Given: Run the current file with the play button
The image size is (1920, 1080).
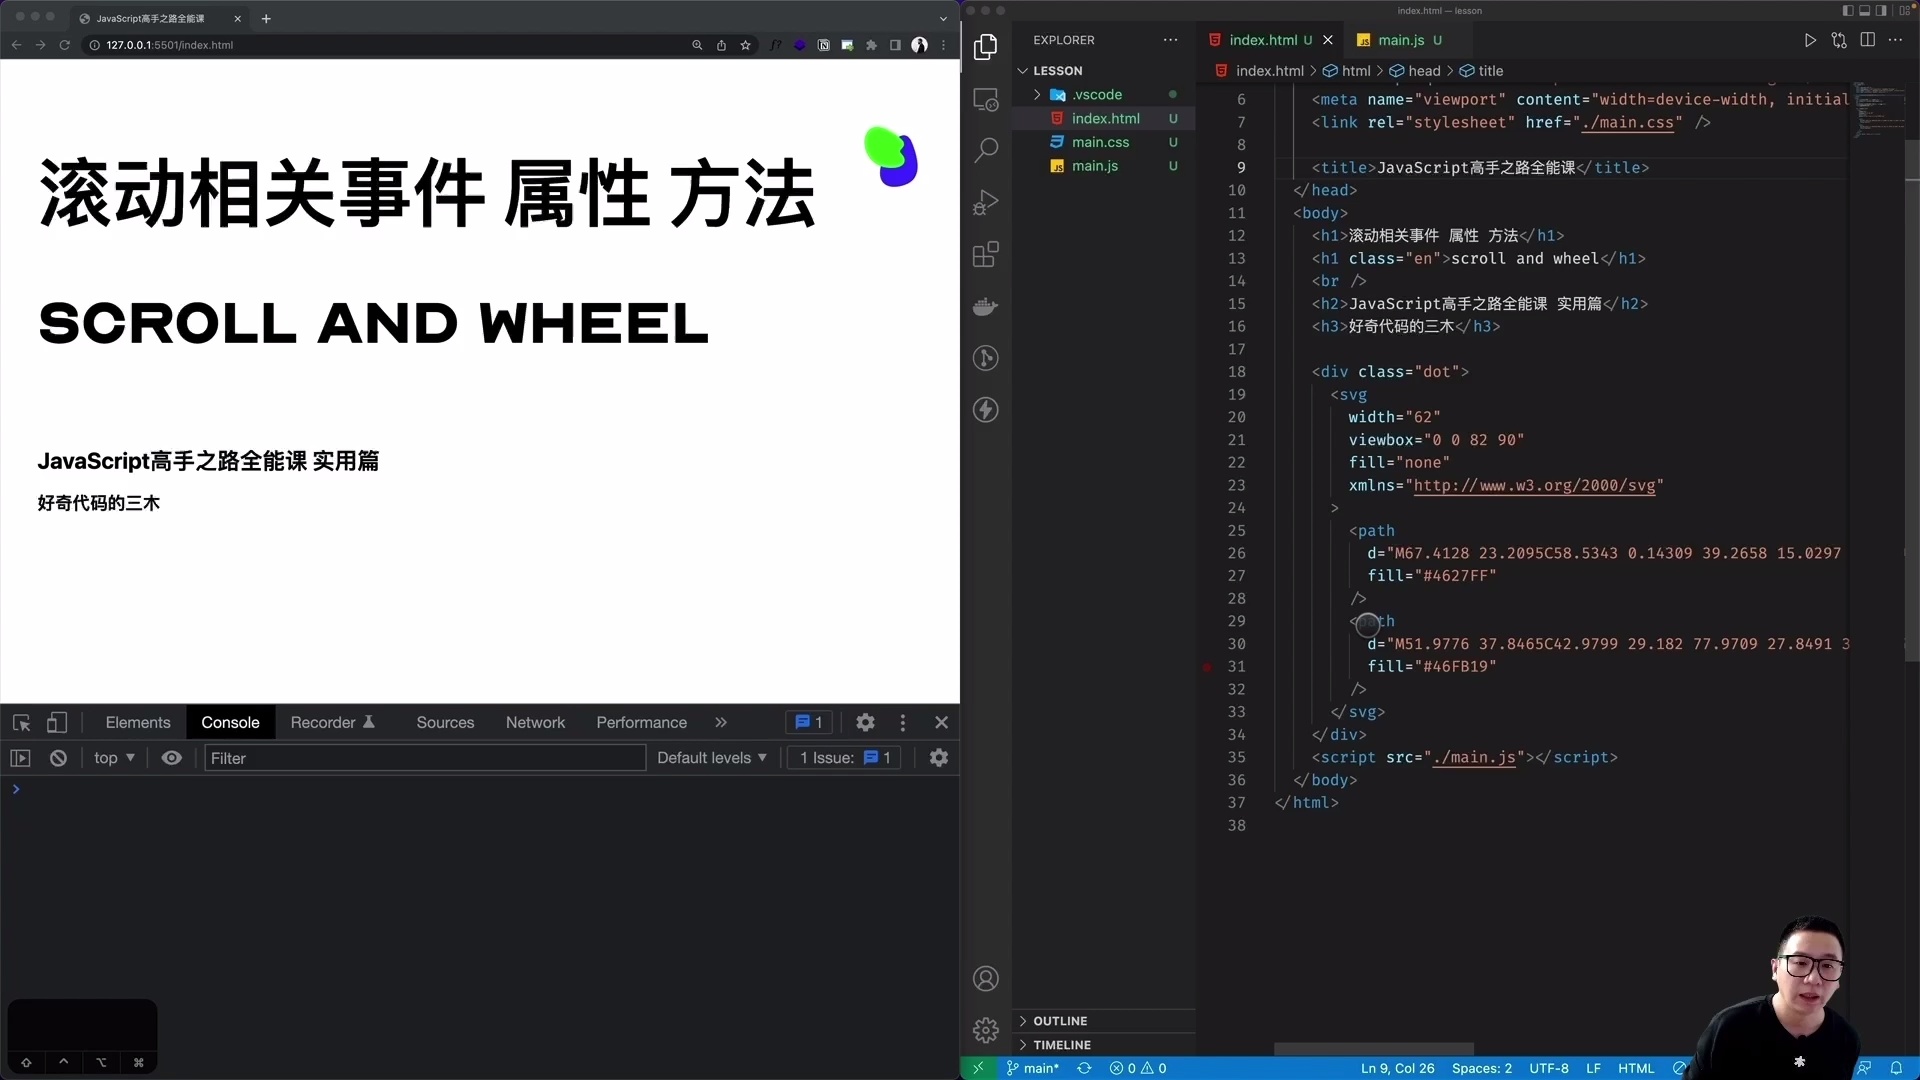Looking at the screenshot, I should click(1810, 40).
